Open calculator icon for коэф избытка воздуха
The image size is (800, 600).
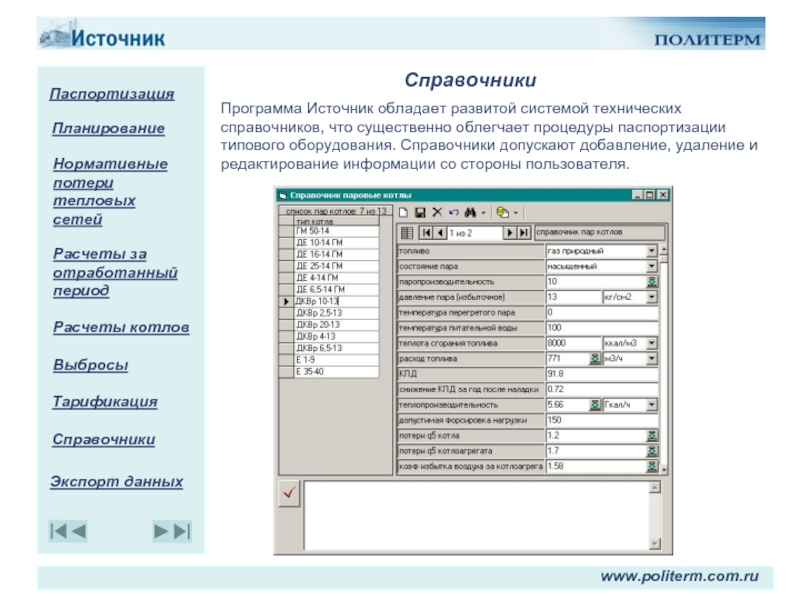652,466
